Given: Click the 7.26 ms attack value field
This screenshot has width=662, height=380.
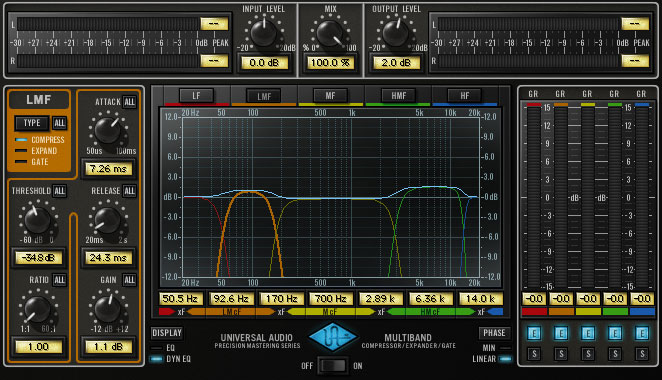Looking at the screenshot, I should click(x=109, y=169).
